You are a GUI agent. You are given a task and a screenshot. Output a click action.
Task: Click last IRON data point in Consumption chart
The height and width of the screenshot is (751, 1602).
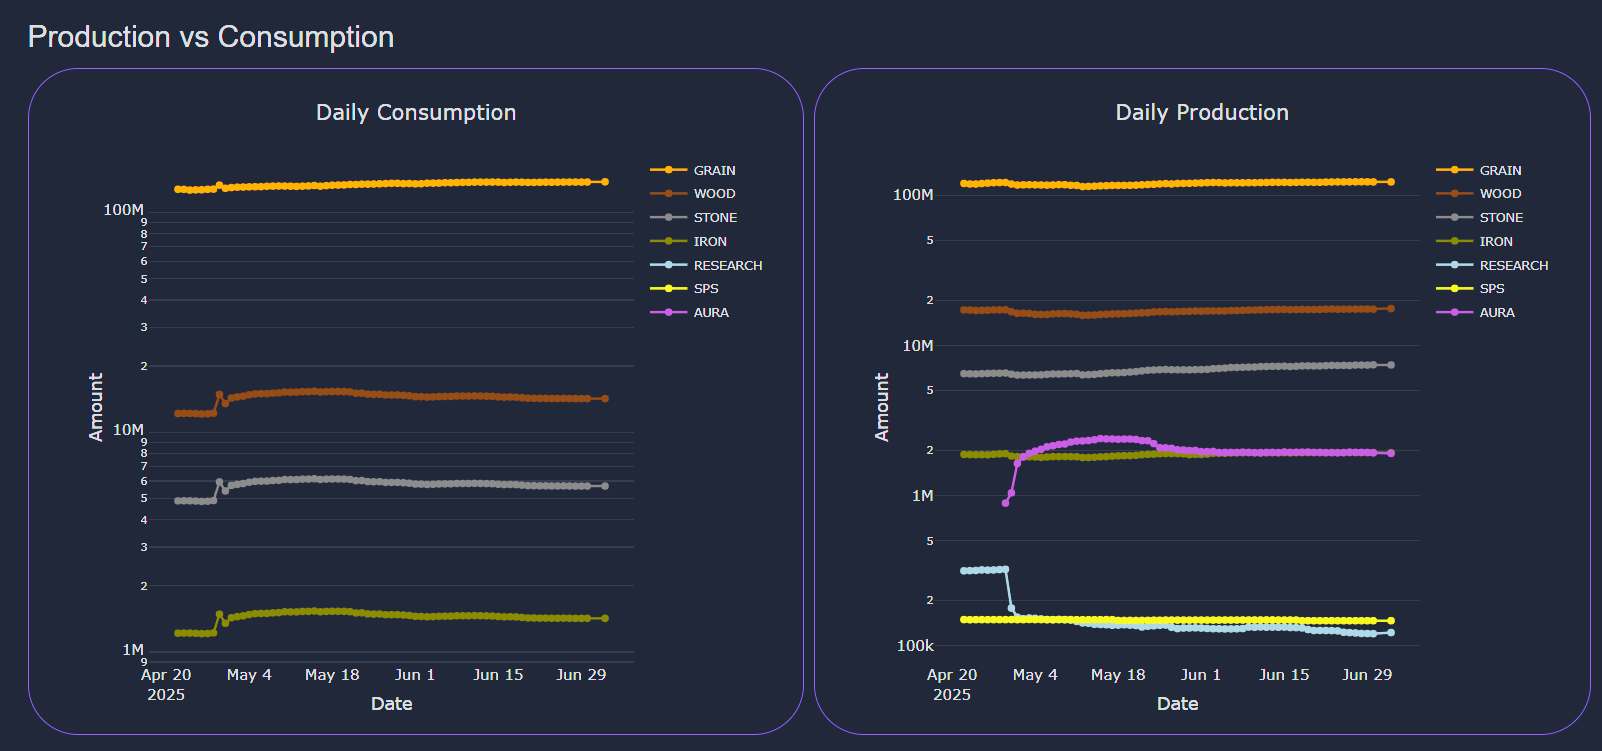tap(605, 618)
